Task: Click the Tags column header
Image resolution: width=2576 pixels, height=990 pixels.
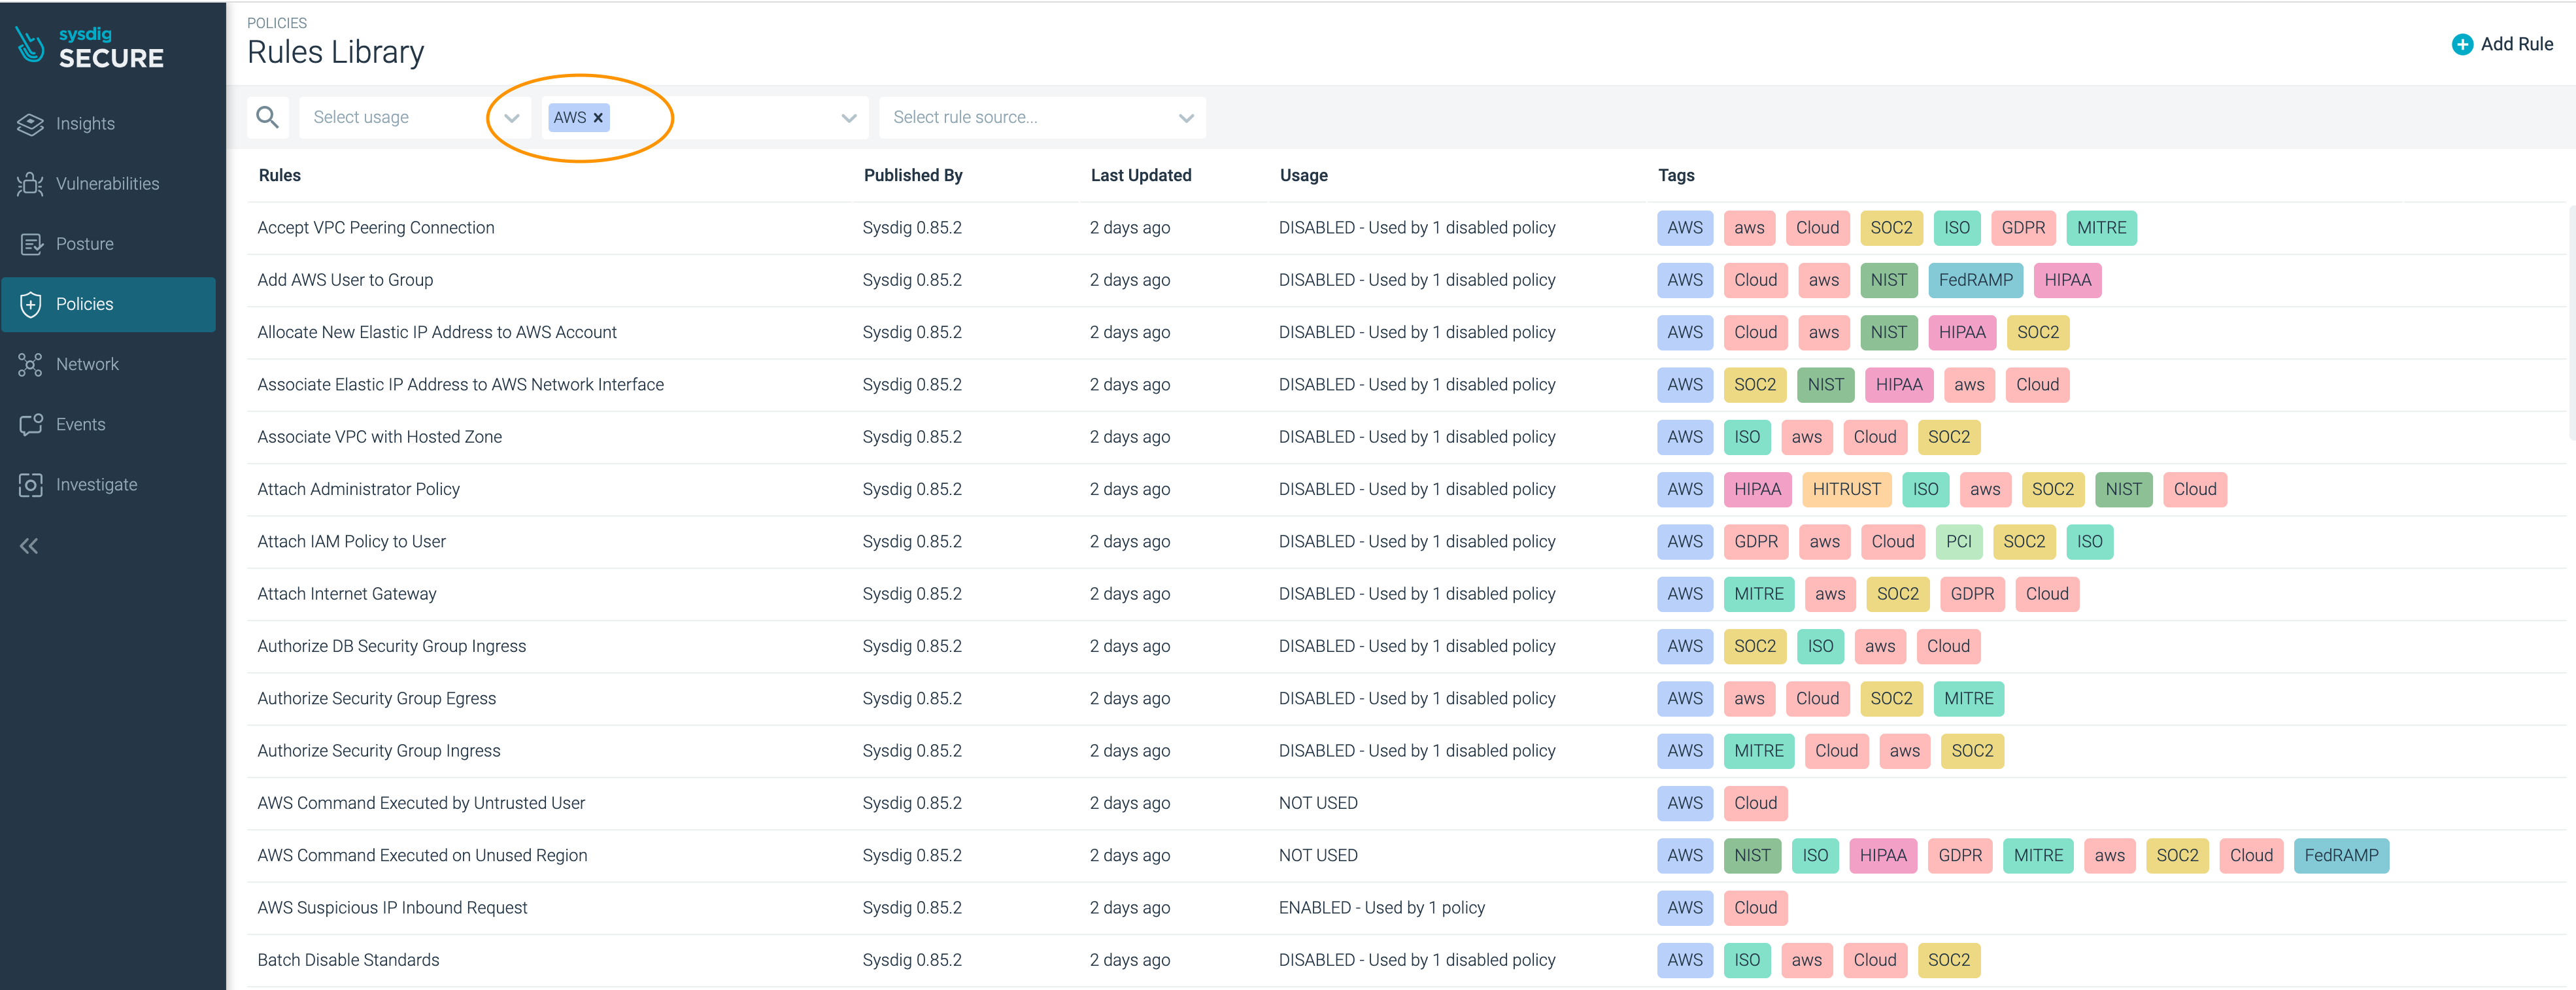Action: pyautogui.click(x=1676, y=175)
